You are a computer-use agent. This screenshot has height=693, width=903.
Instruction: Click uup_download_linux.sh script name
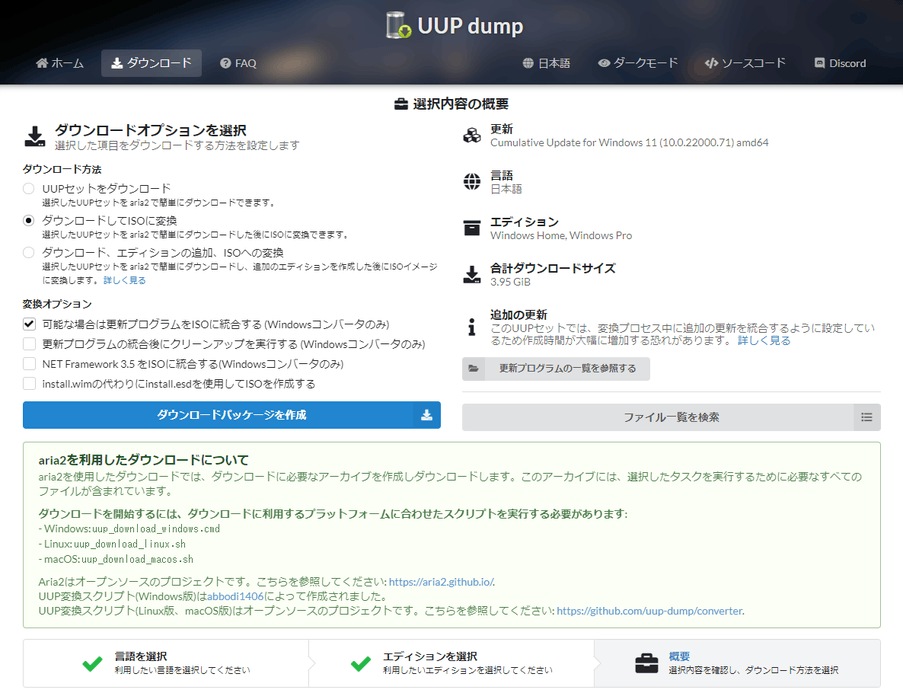(x=130, y=544)
